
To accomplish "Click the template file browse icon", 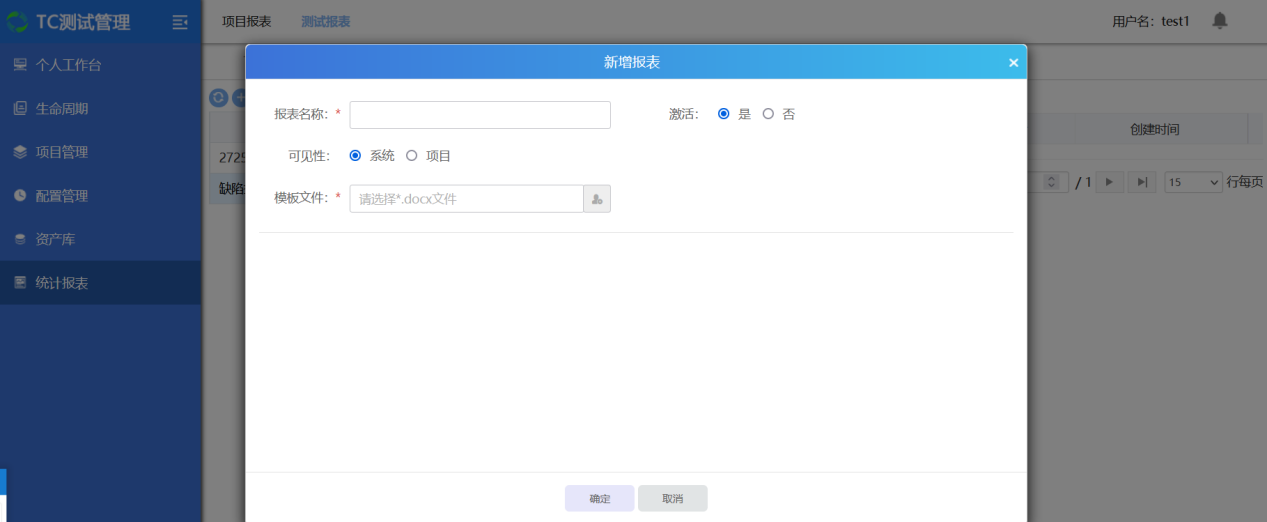I will pyautogui.click(x=597, y=199).
